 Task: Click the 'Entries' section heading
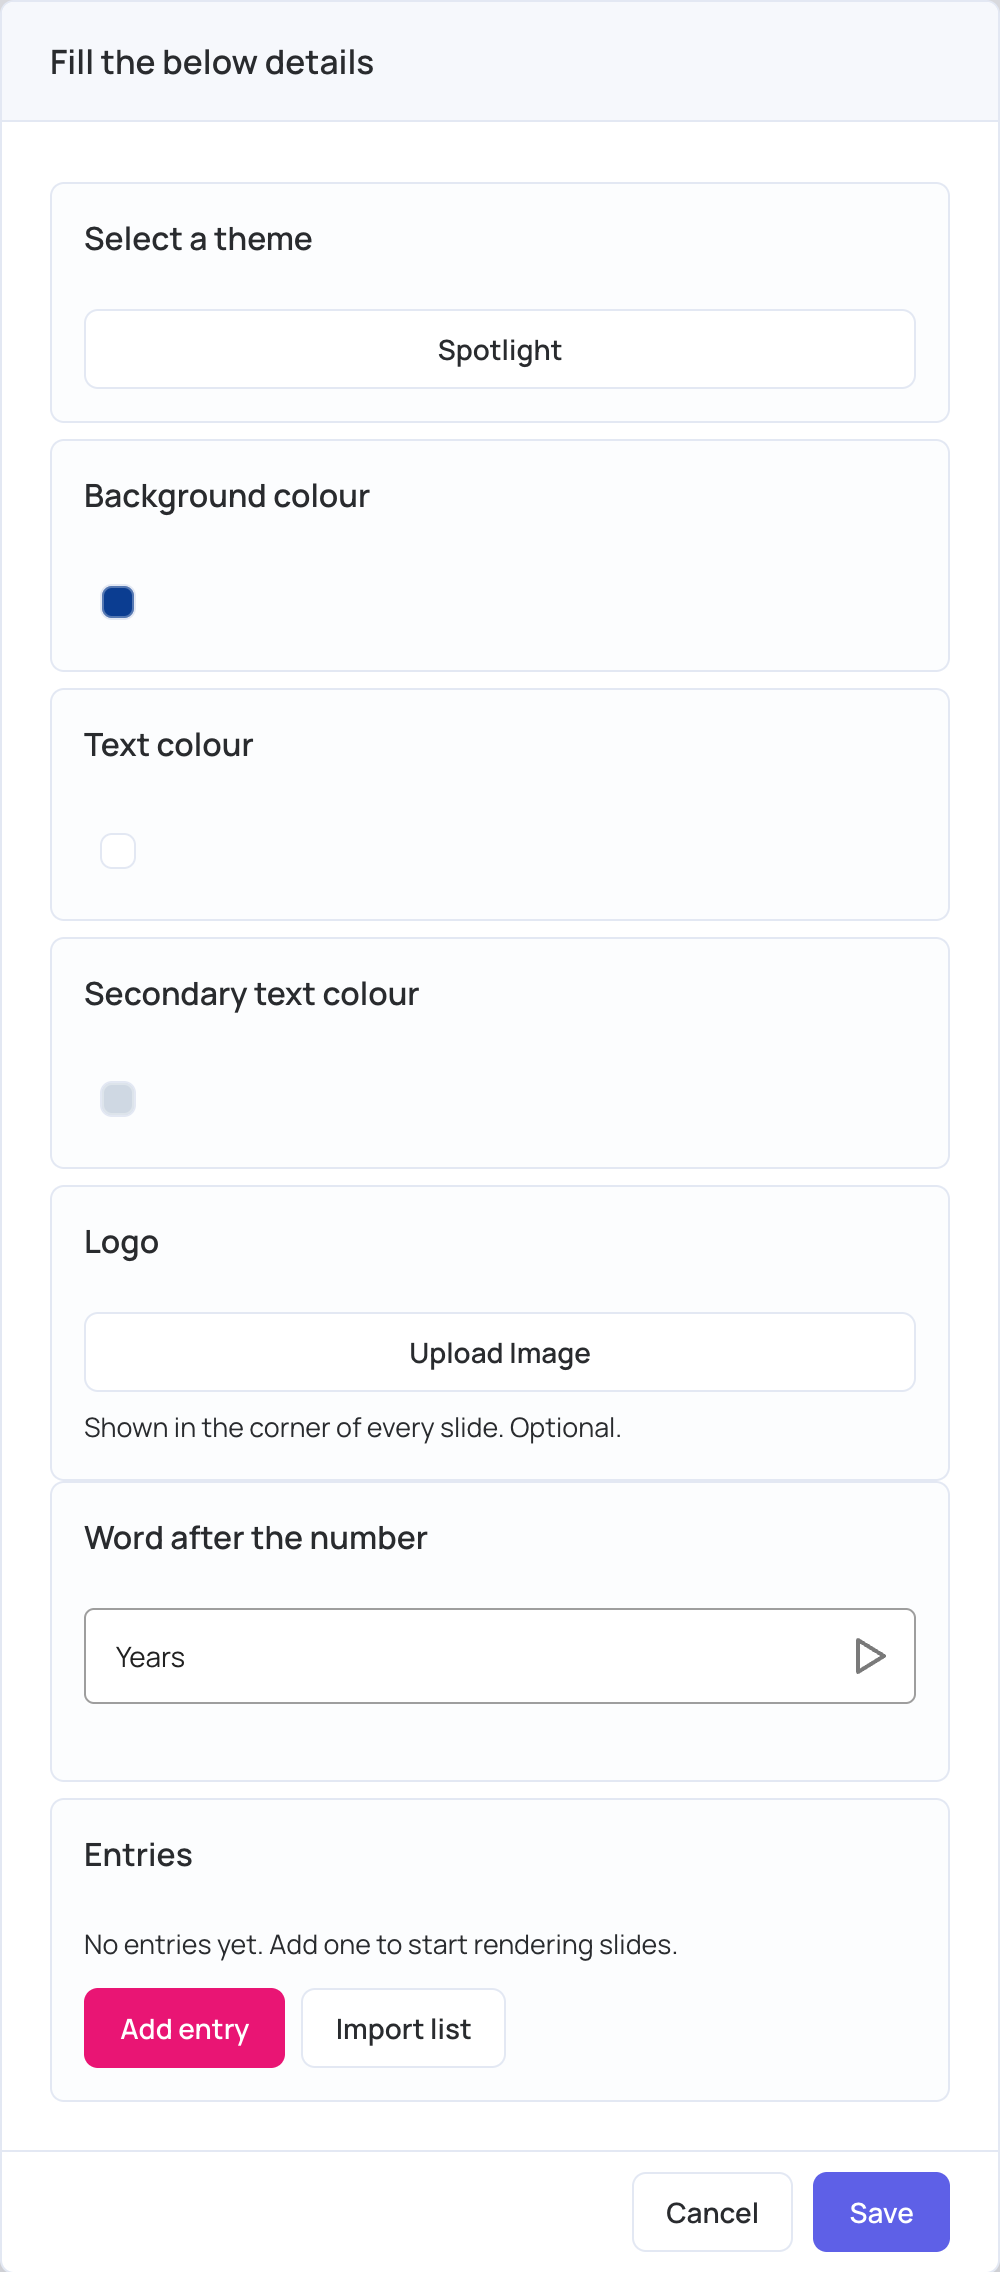[x=138, y=1855]
